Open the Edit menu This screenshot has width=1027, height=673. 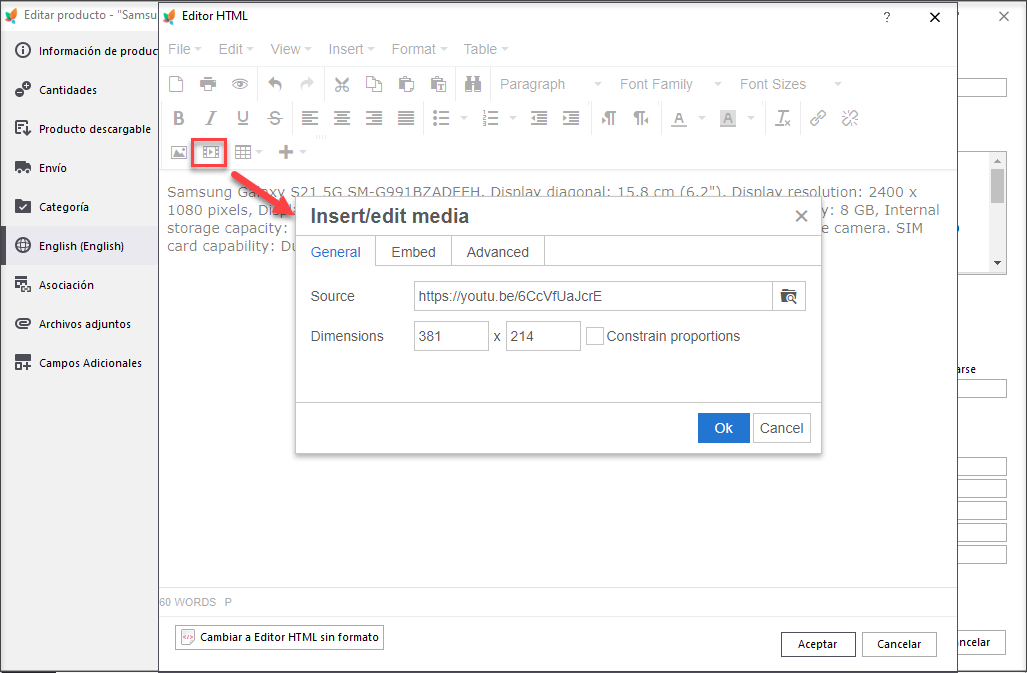point(236,49)
